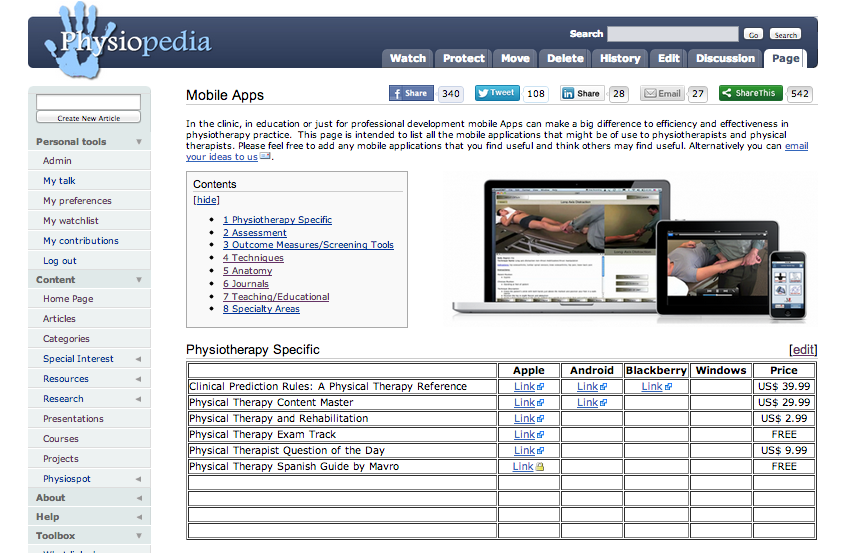Jump to Specialty Areas section
Screen dimensions: 854x553
pos(261,309)
